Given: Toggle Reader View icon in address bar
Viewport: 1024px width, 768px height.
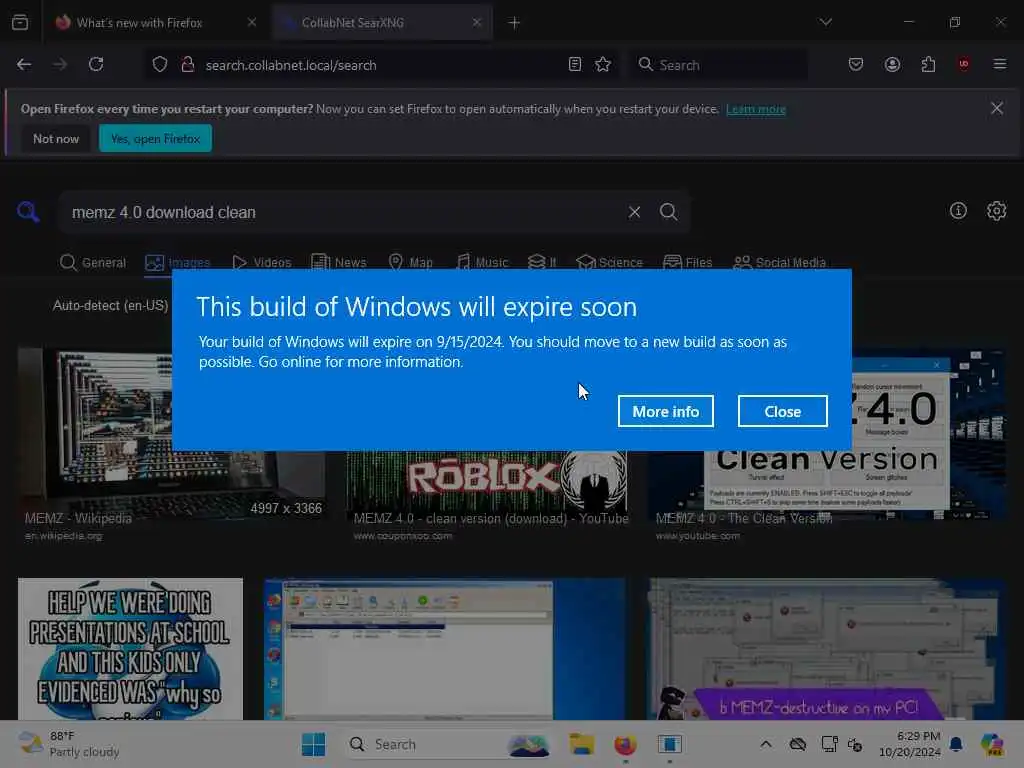Looking at the screenshot, I should (x=575, y=64).
